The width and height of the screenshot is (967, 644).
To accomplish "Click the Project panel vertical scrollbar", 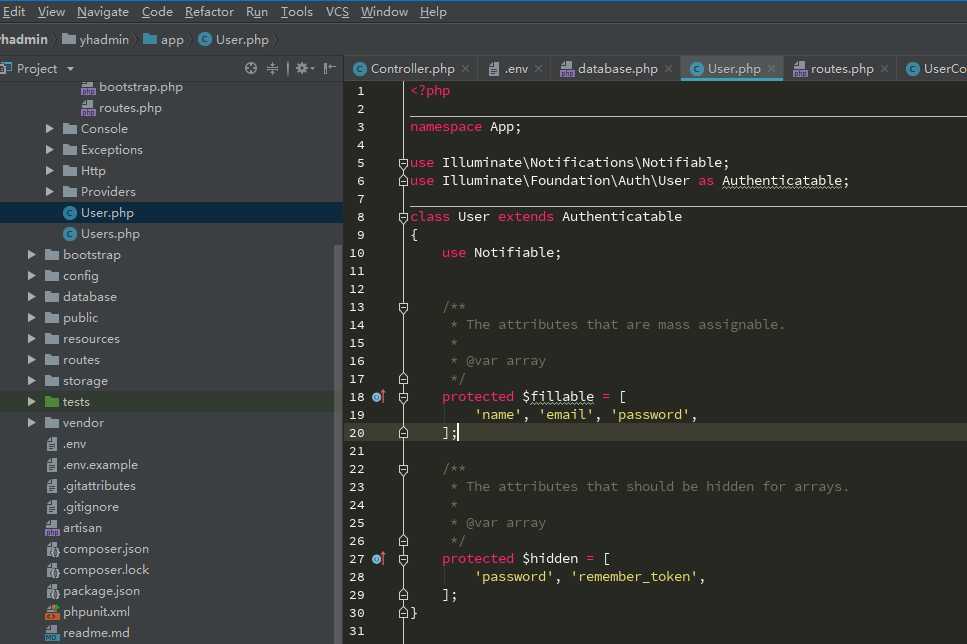I will [x=337, y=444].
